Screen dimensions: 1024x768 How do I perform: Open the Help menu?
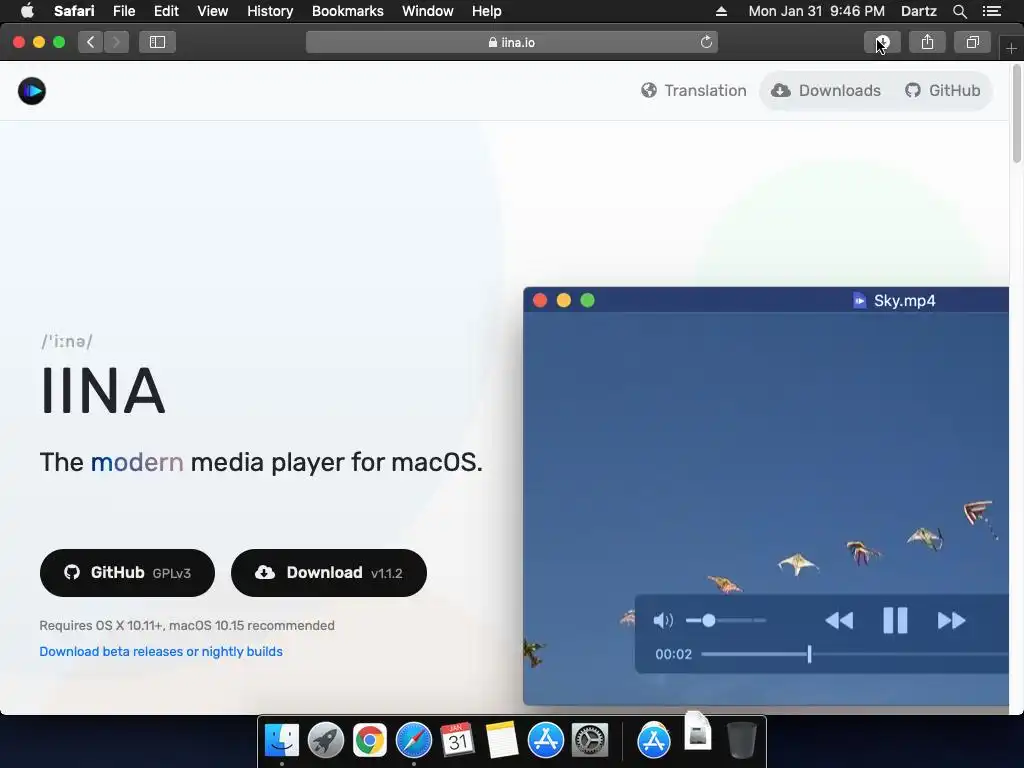487,11
